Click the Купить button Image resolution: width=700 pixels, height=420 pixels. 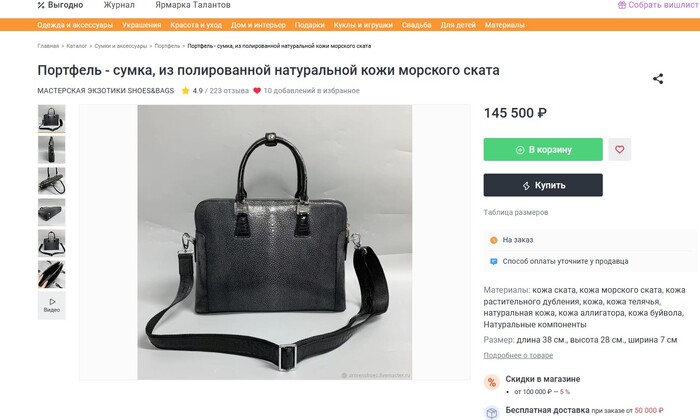tap(543, 185)
